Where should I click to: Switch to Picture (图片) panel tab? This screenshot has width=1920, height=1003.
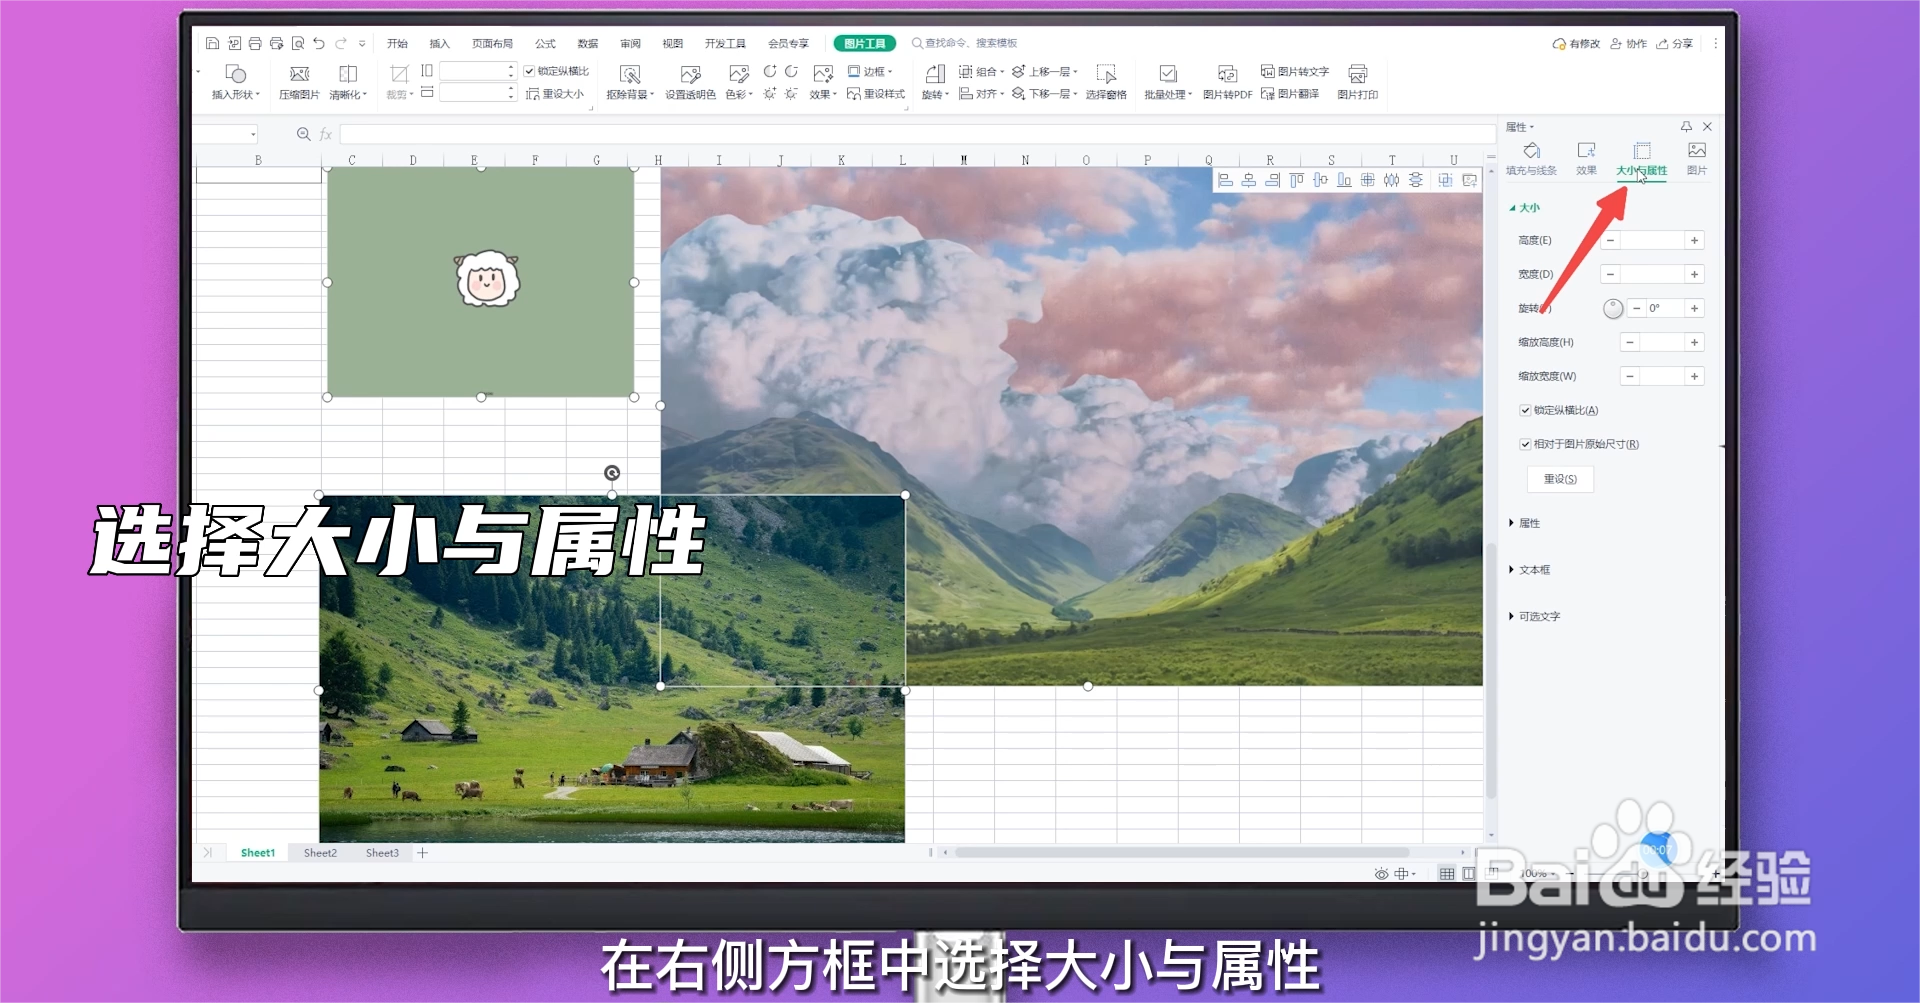pyautogui.click(x=1697, y=159)
